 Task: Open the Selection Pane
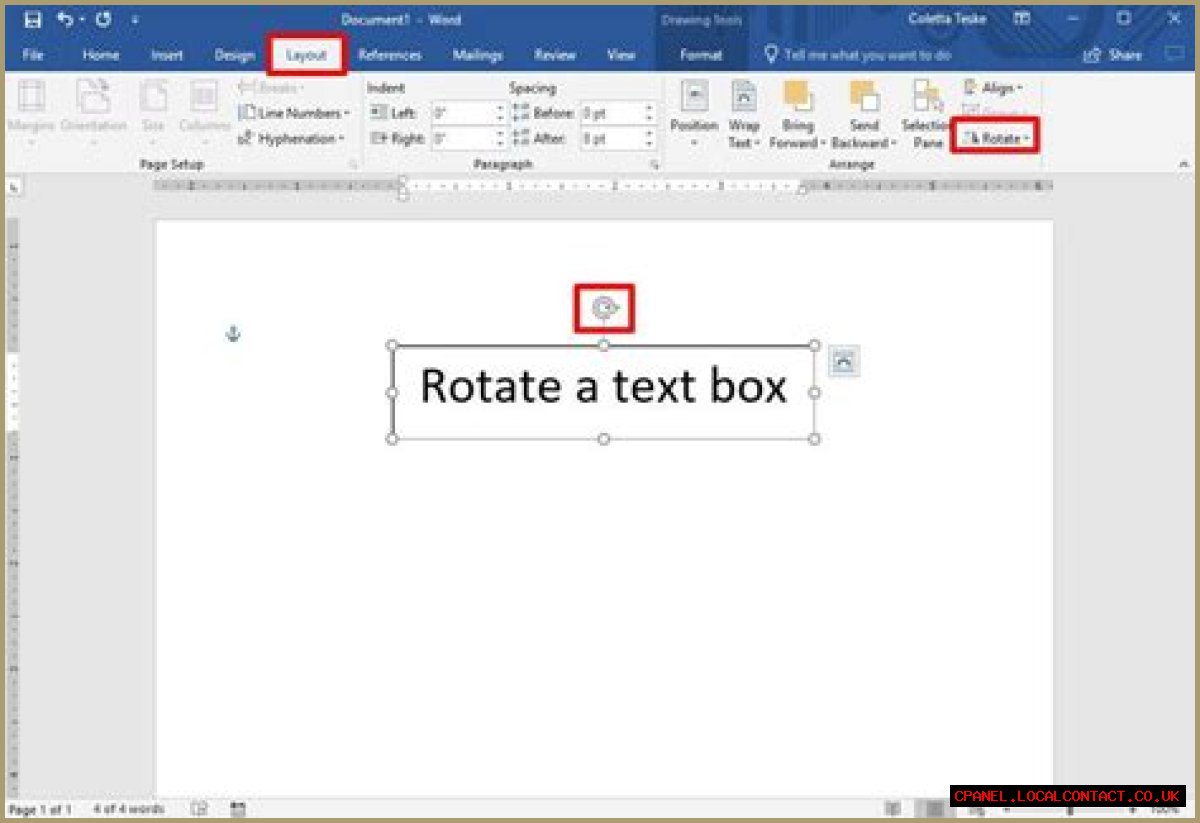pyautogui.click(x=926, y=113)
